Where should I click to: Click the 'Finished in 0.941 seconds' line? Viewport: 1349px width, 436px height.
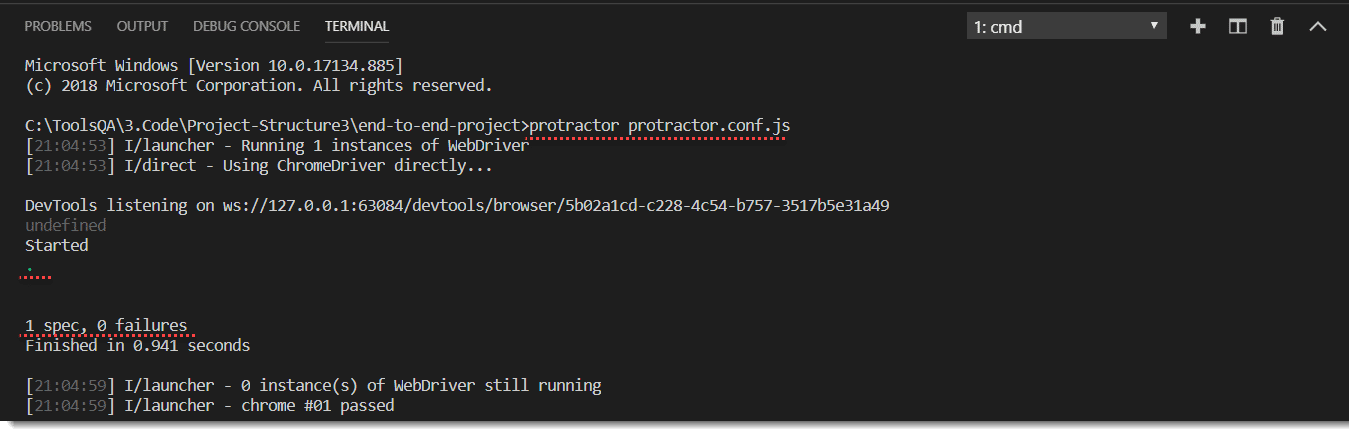(x=137, y=346)
